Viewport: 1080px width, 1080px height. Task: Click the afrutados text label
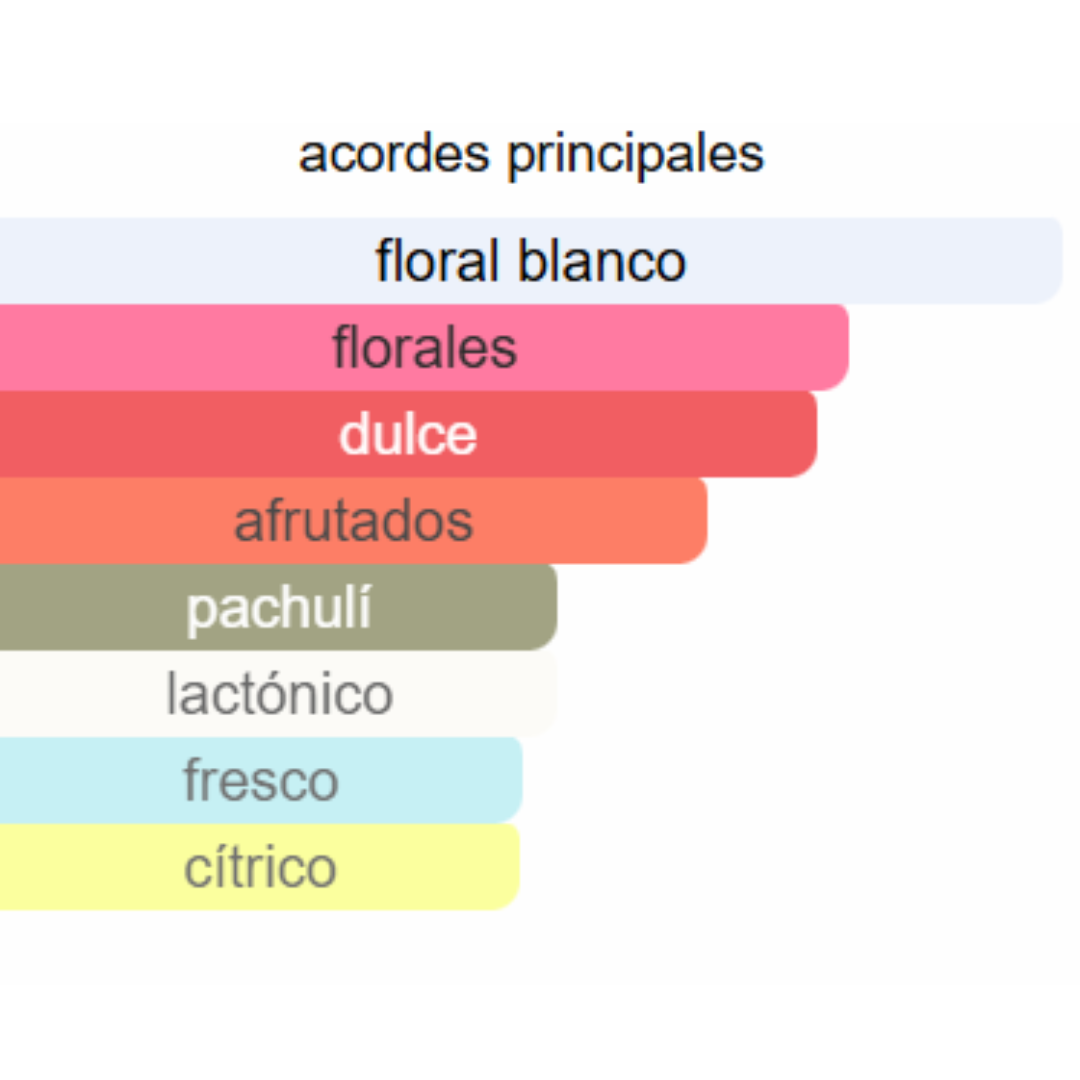pos(353,521)
